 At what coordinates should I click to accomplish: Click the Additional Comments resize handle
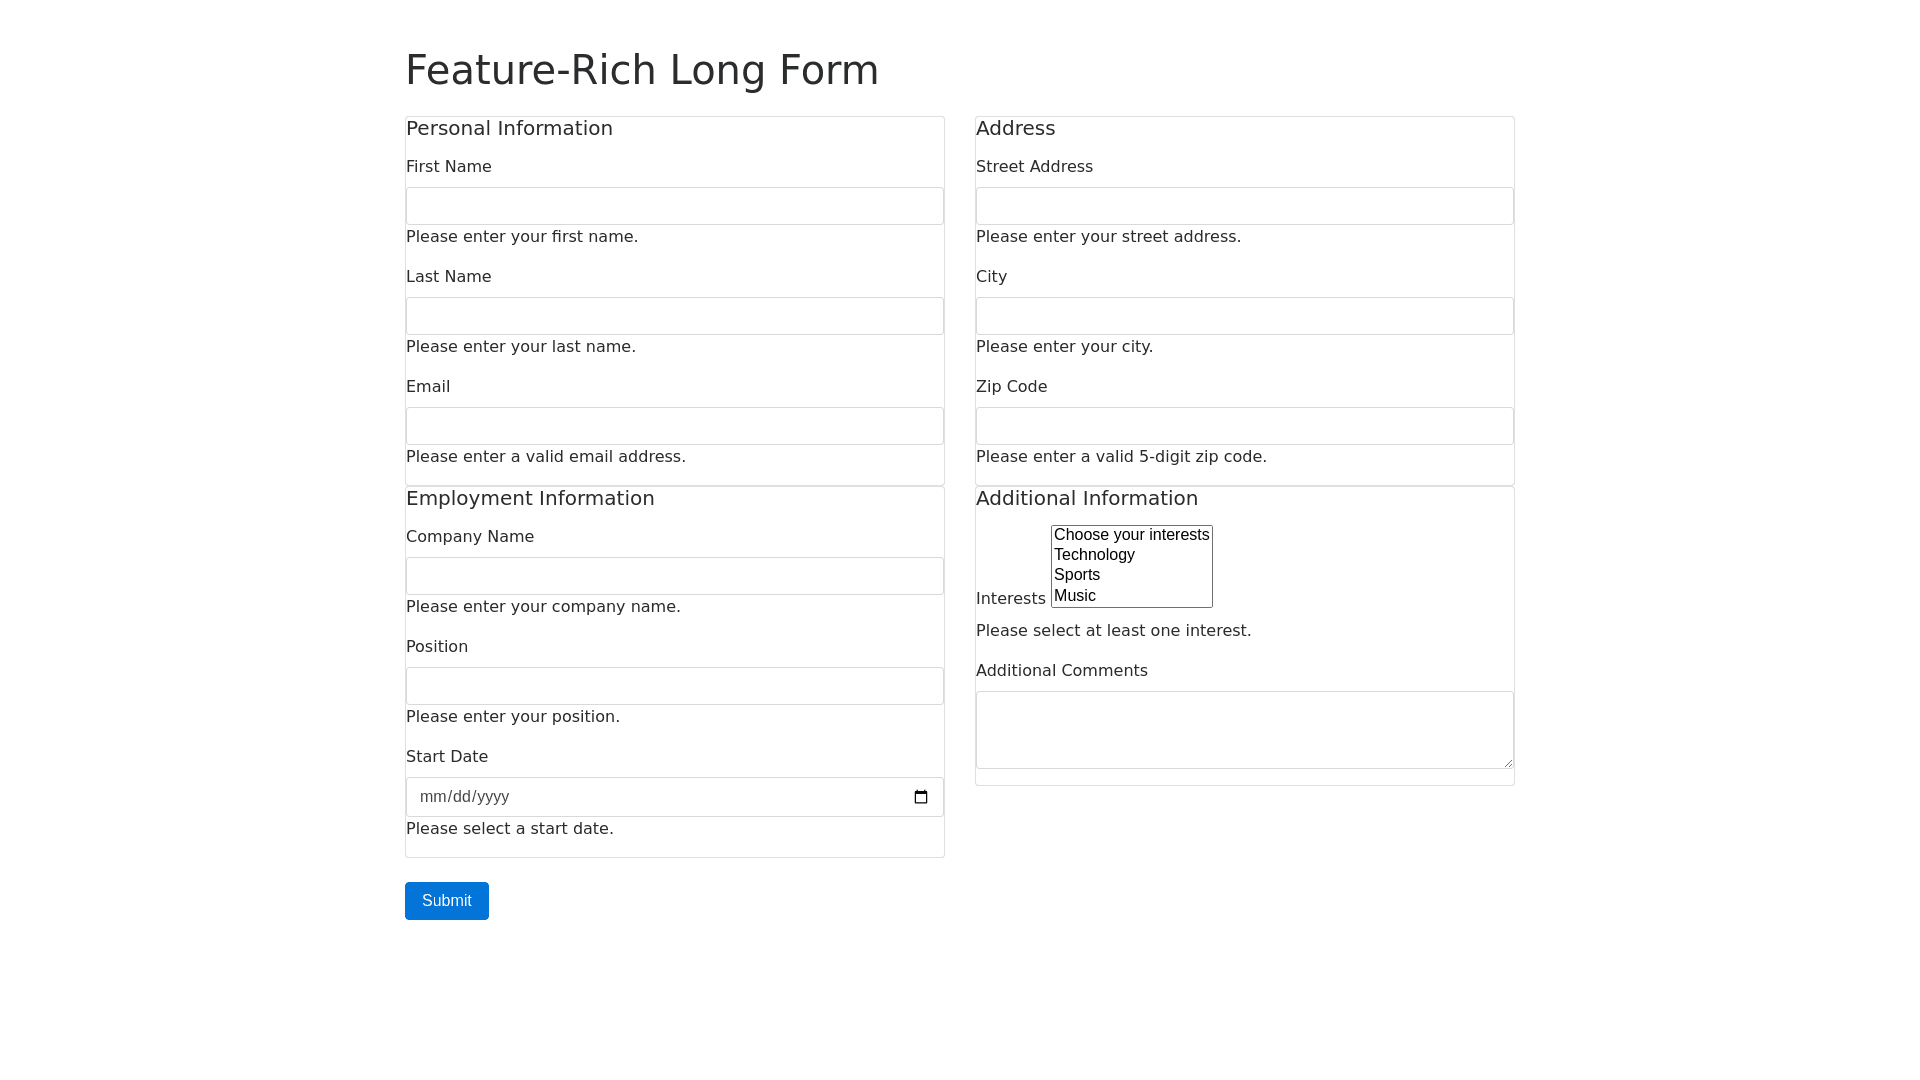pos(1507,762)
